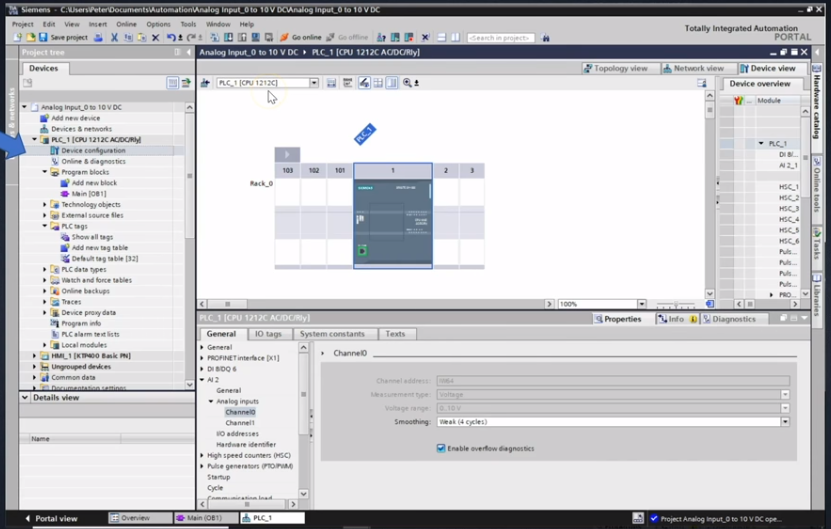Click the Copy icon in the toolbar

pos(128,38)
